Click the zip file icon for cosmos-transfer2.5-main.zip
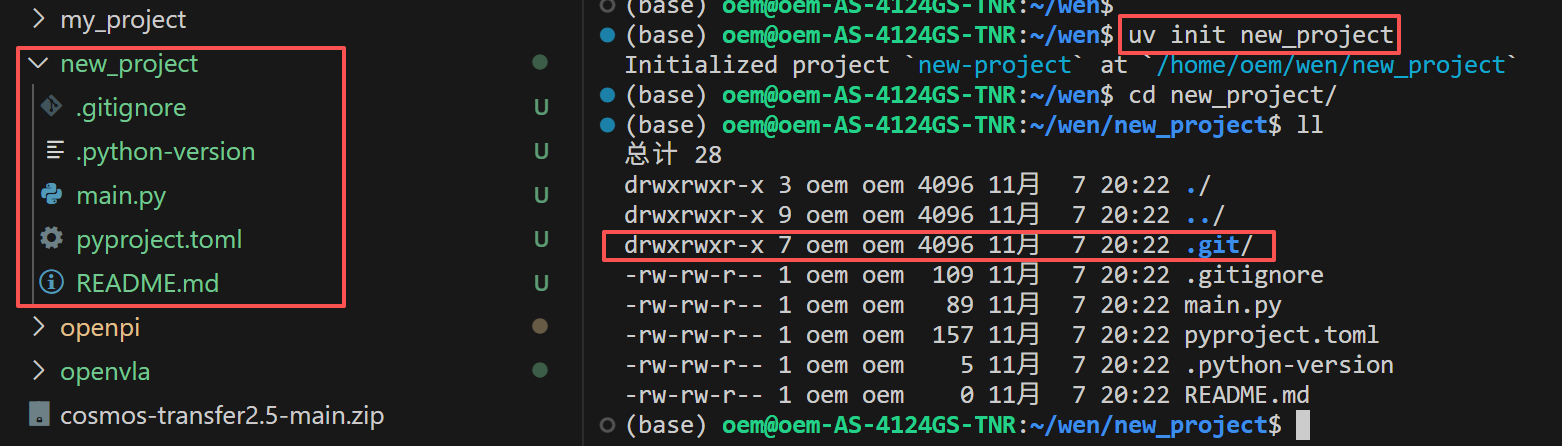This screenshot has width=1562, height=446. pyautogui.click(x=39, y=414)
